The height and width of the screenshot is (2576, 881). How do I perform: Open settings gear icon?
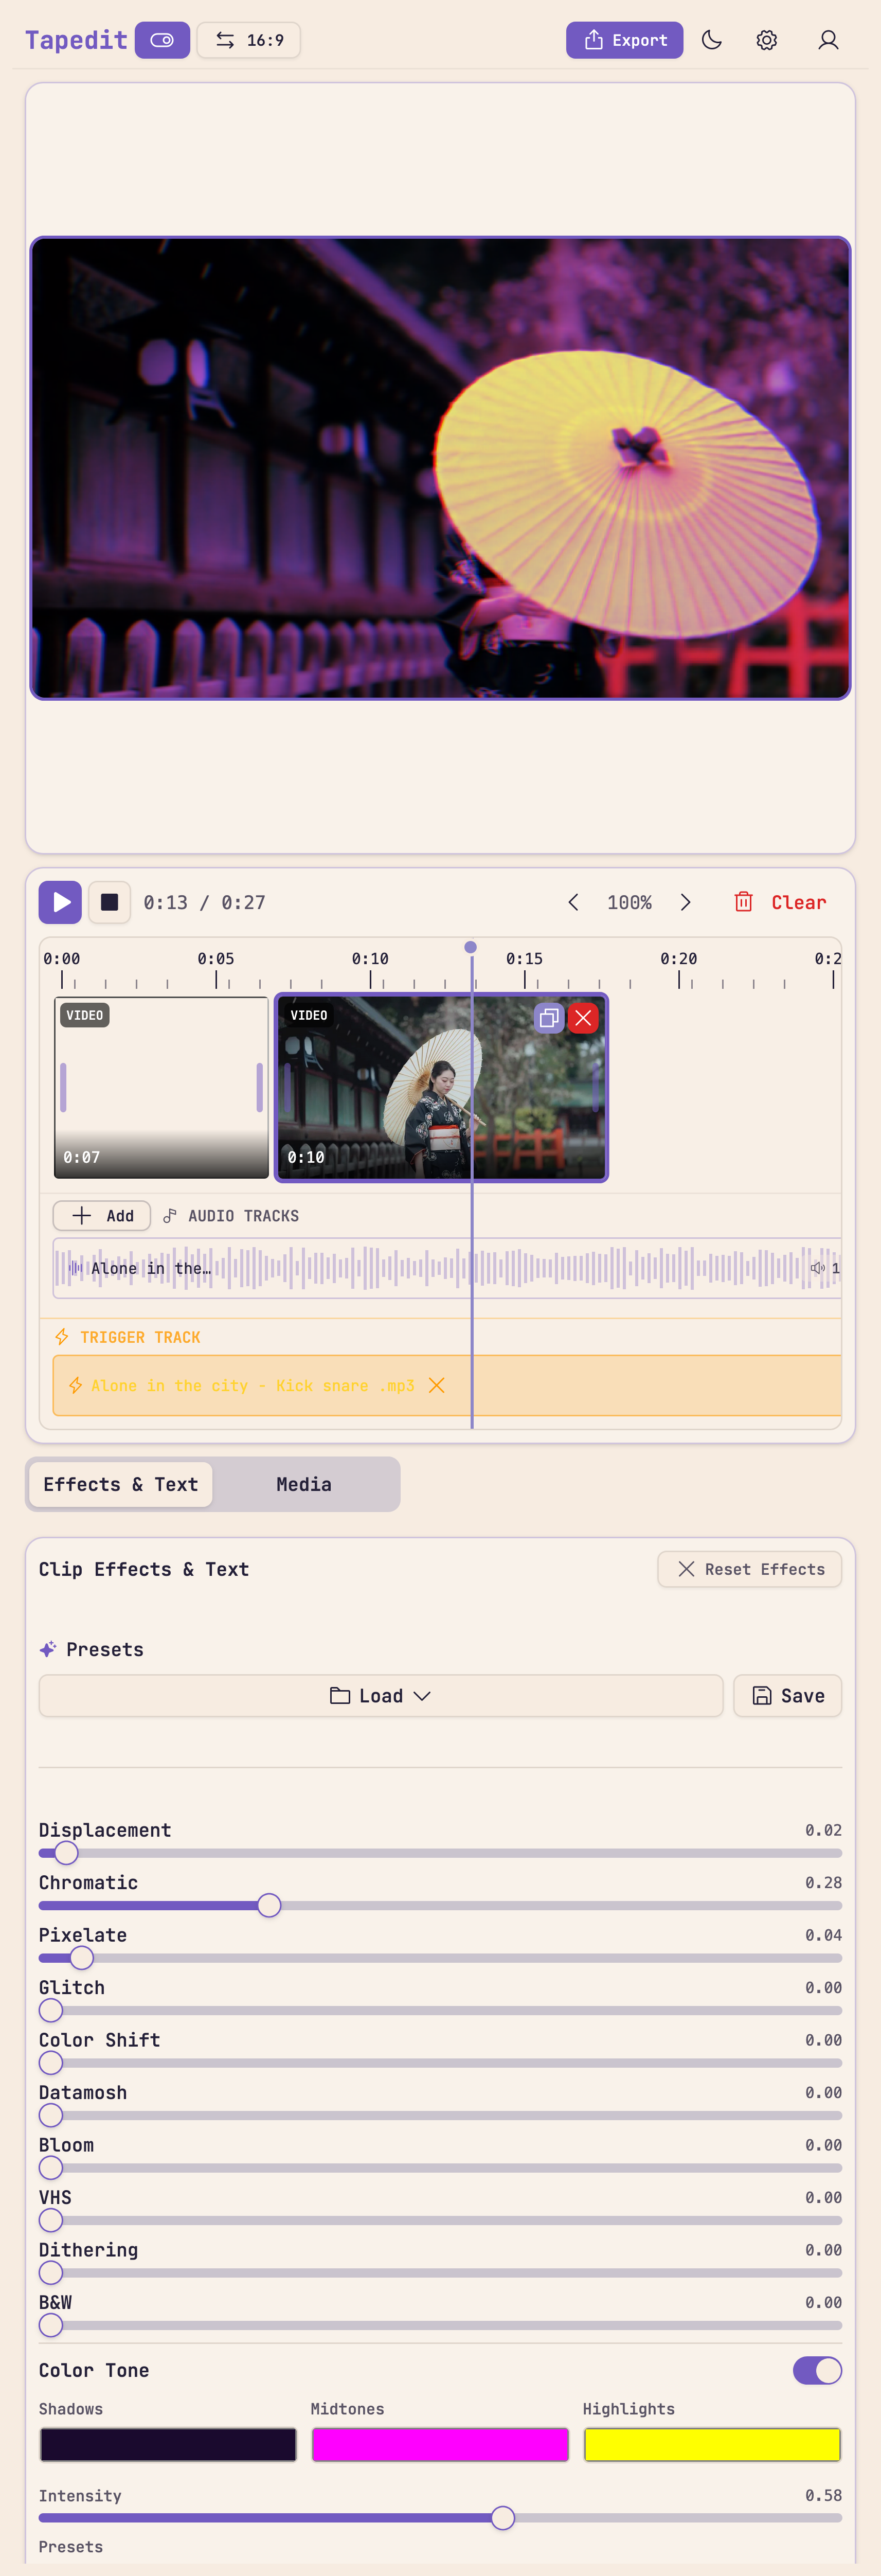click(x=766, y=40)
